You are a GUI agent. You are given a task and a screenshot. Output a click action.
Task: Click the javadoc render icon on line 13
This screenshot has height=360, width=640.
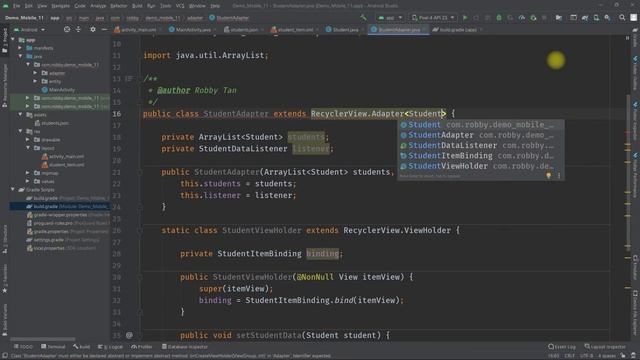[129, 78]
